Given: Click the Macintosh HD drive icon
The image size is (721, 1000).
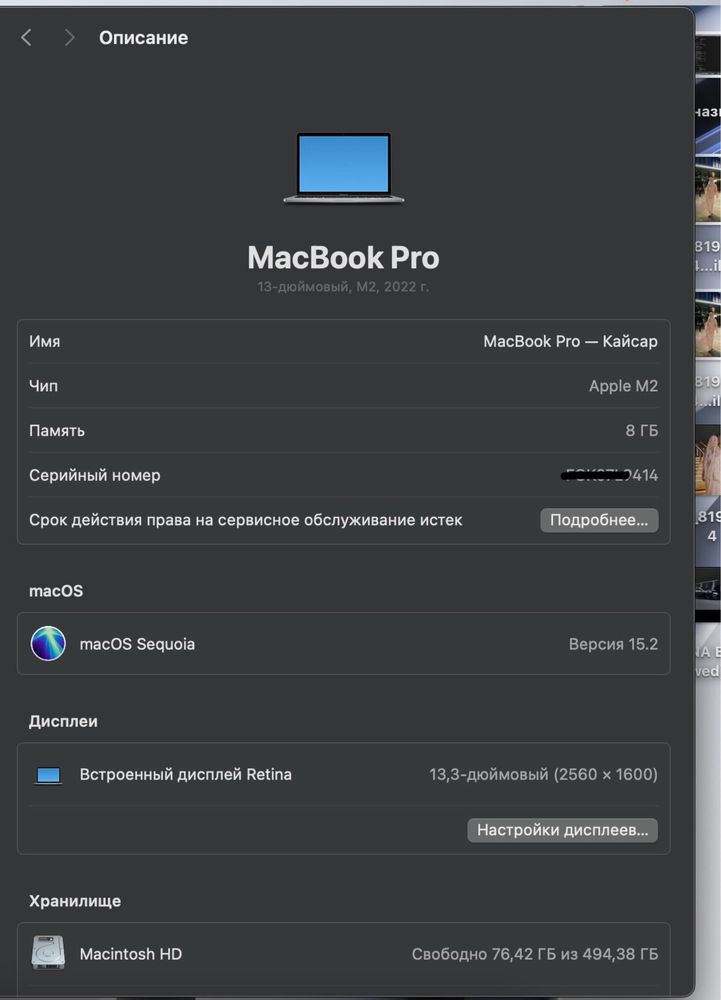Looking at the screenshot, I should 48,953.
